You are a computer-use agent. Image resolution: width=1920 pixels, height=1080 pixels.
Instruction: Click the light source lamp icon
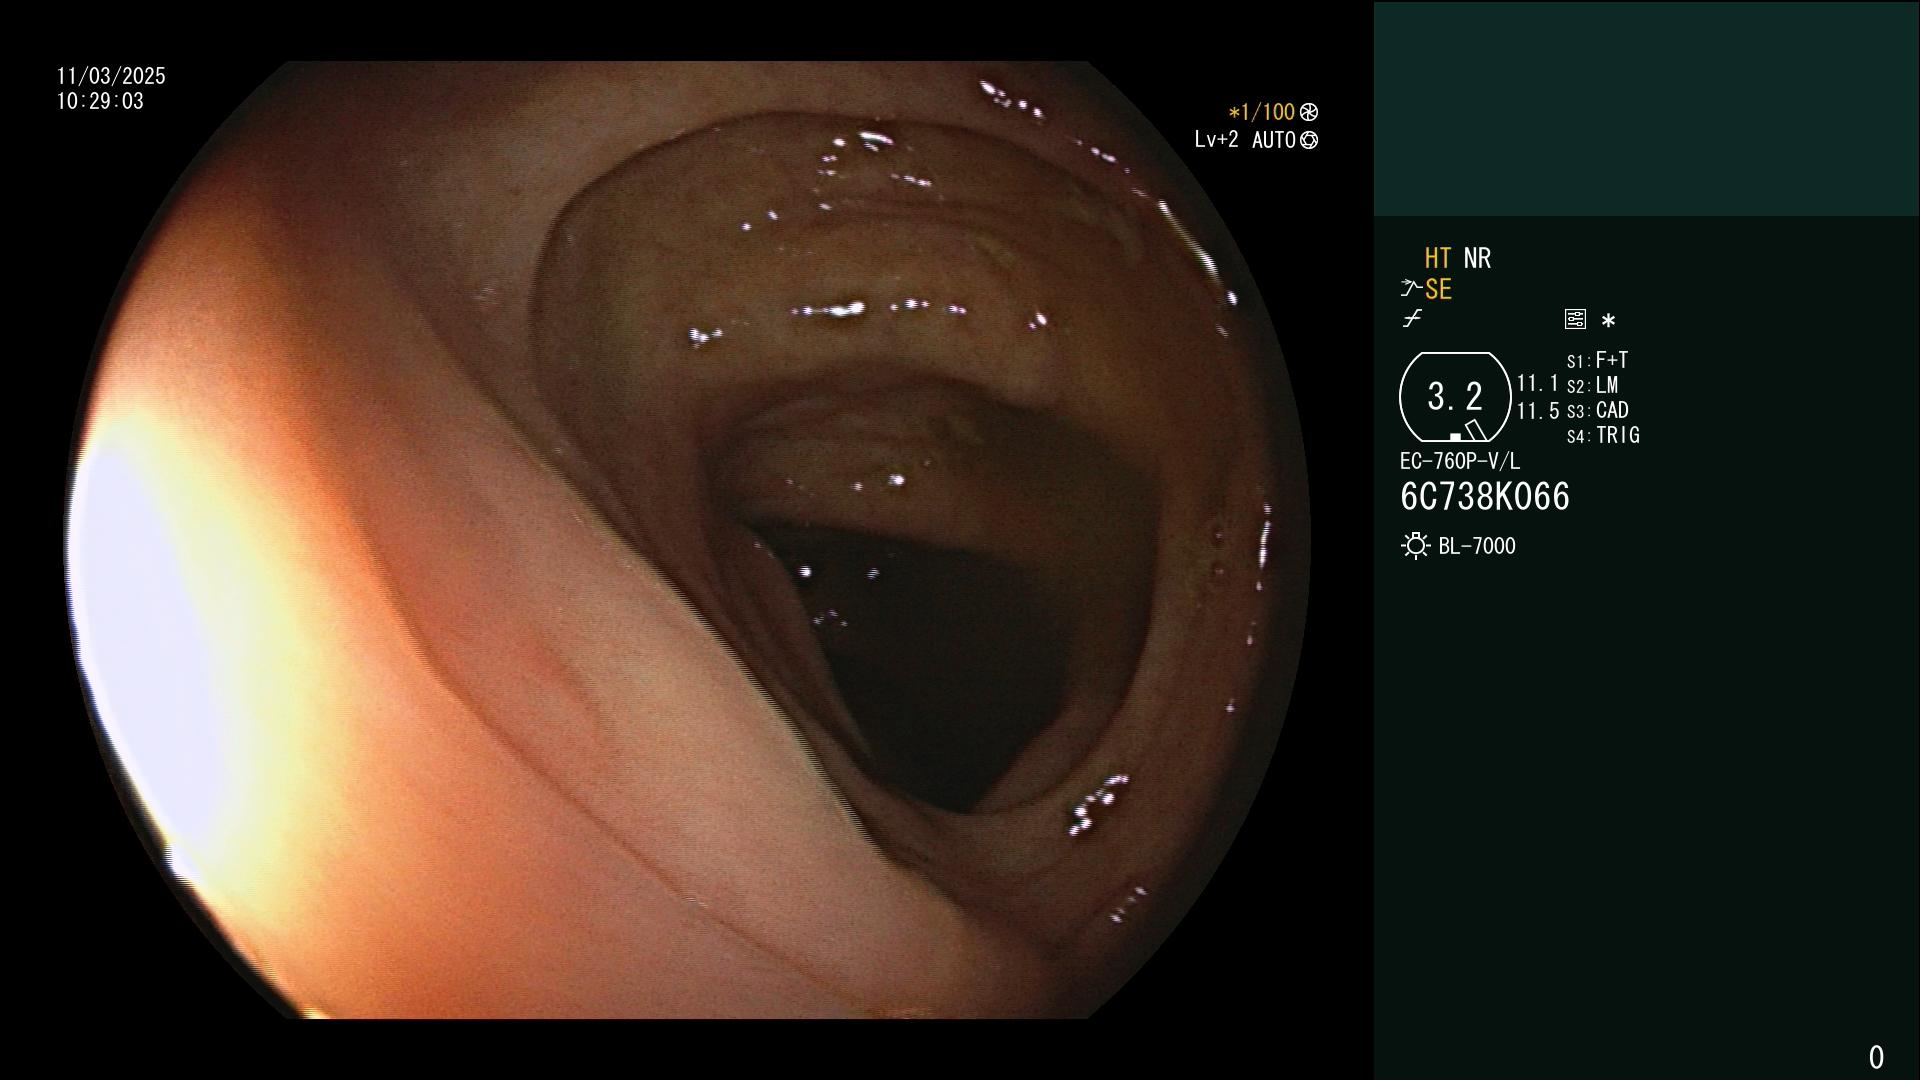1415,546
